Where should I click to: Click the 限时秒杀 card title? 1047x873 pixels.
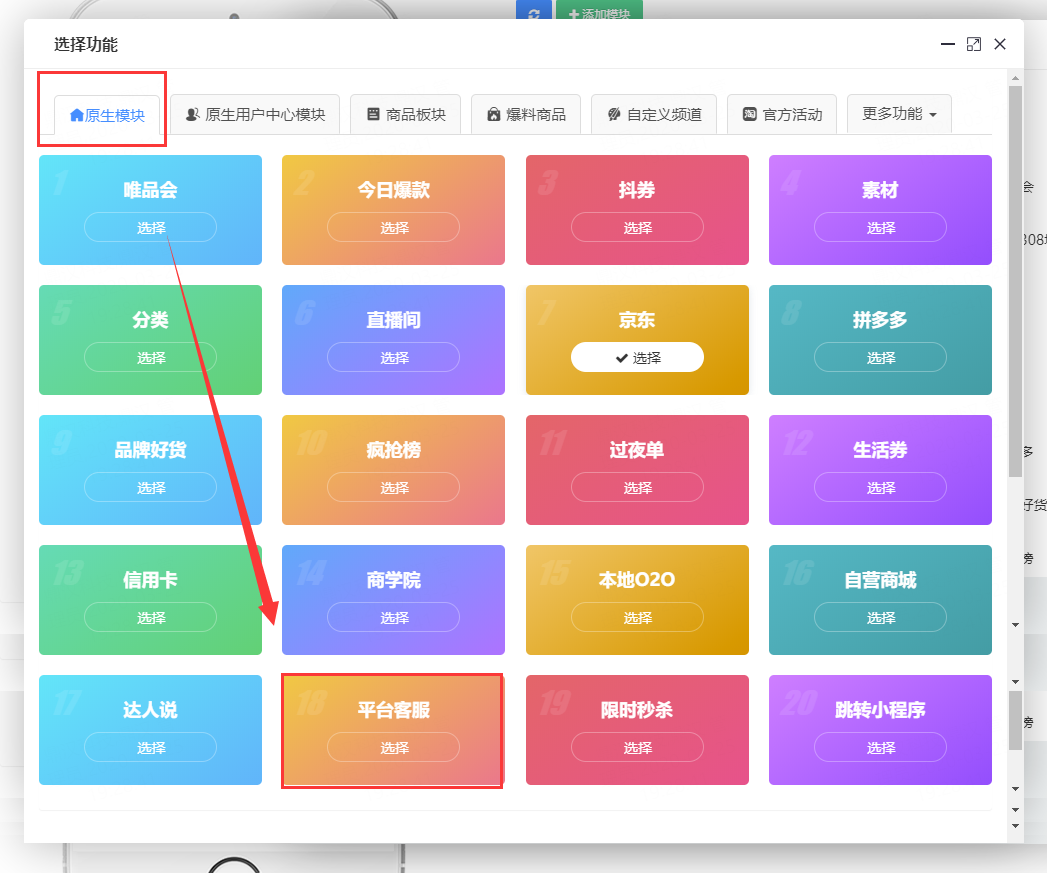pos(637,709)
